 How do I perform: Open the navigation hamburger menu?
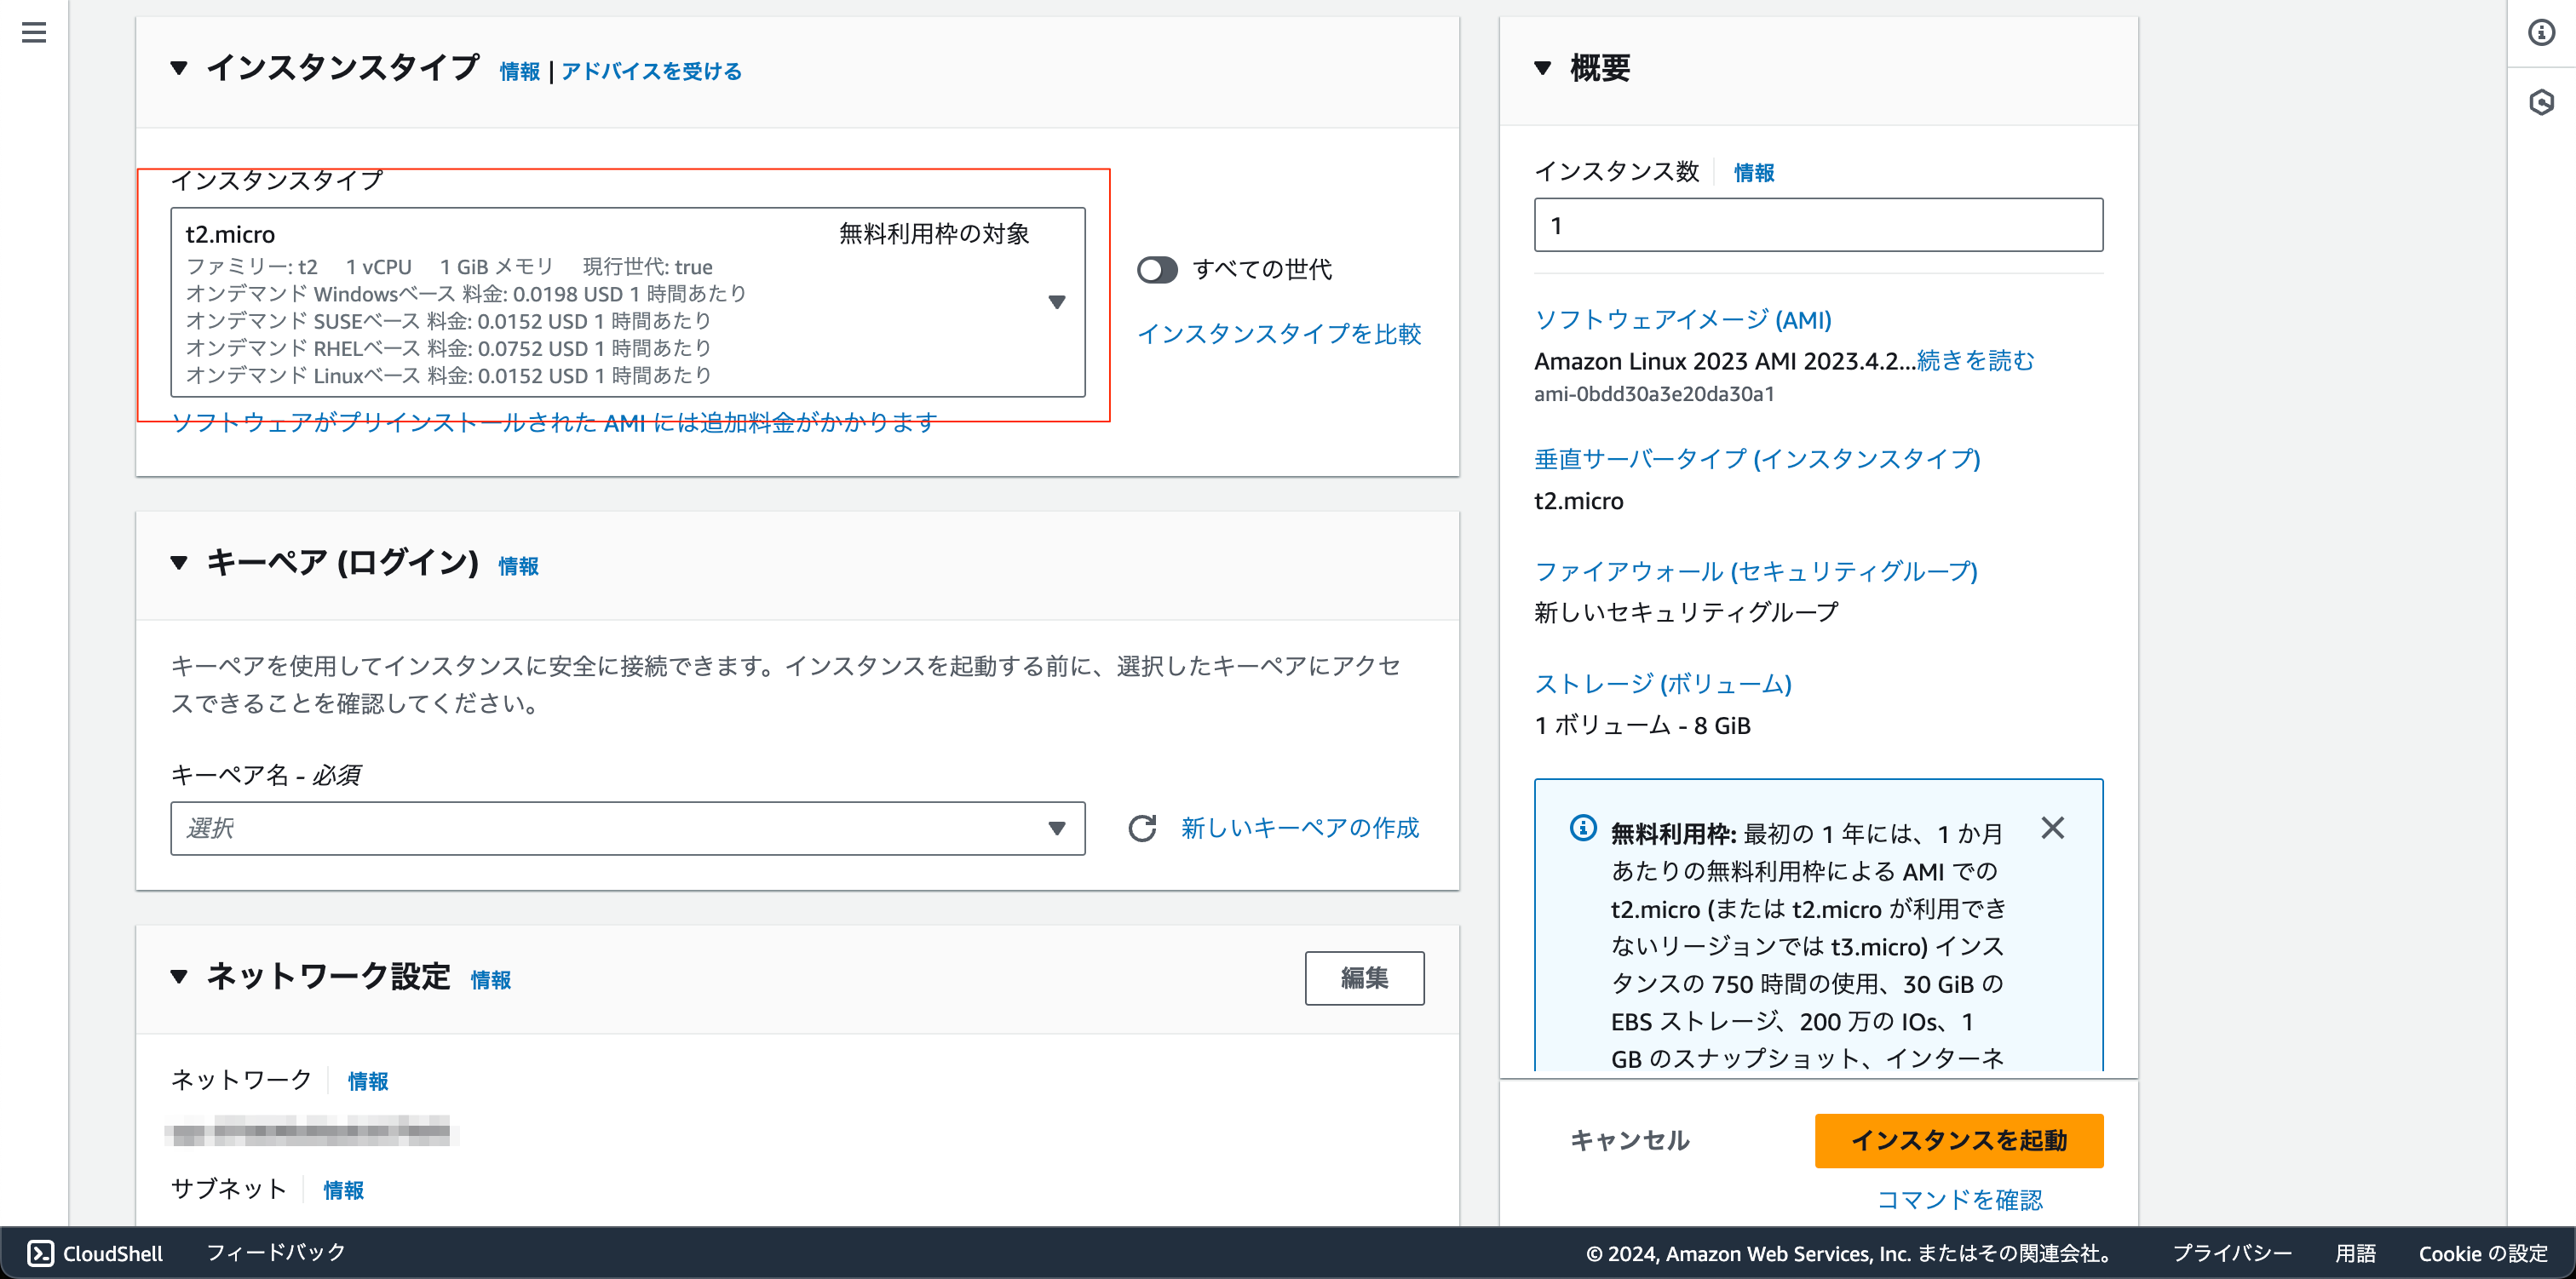coord(33,33)
